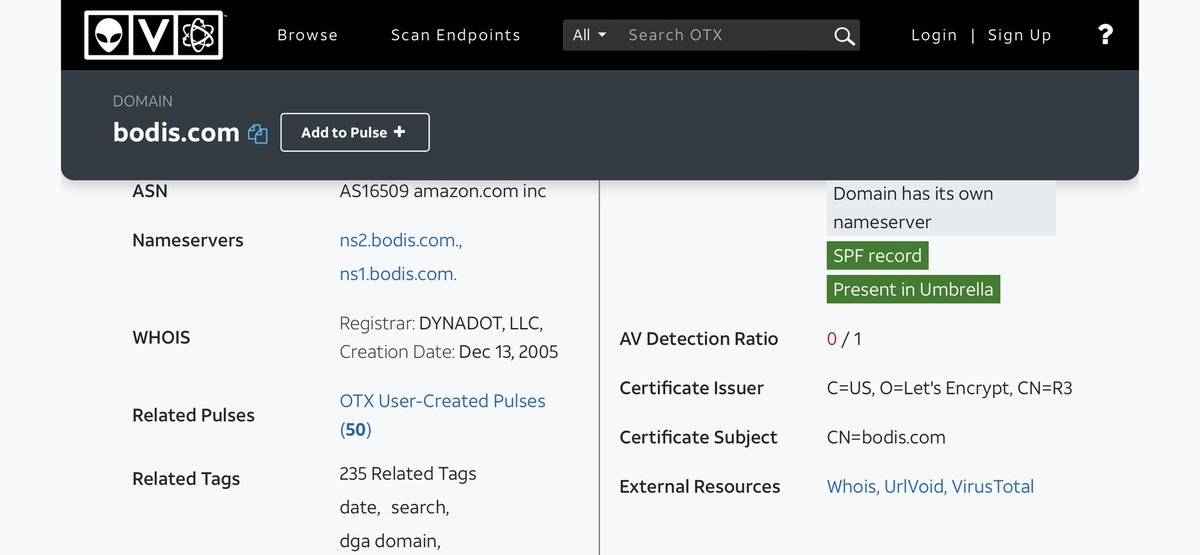1200x555 pixels.
Task: Open the Whois external resource
Action: [851, 487]
